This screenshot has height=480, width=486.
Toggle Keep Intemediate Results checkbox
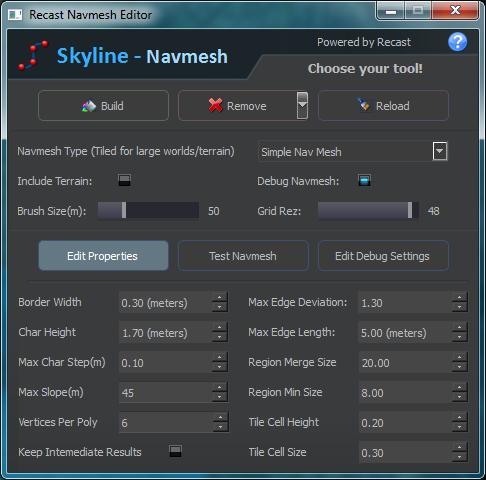point(175,451)
